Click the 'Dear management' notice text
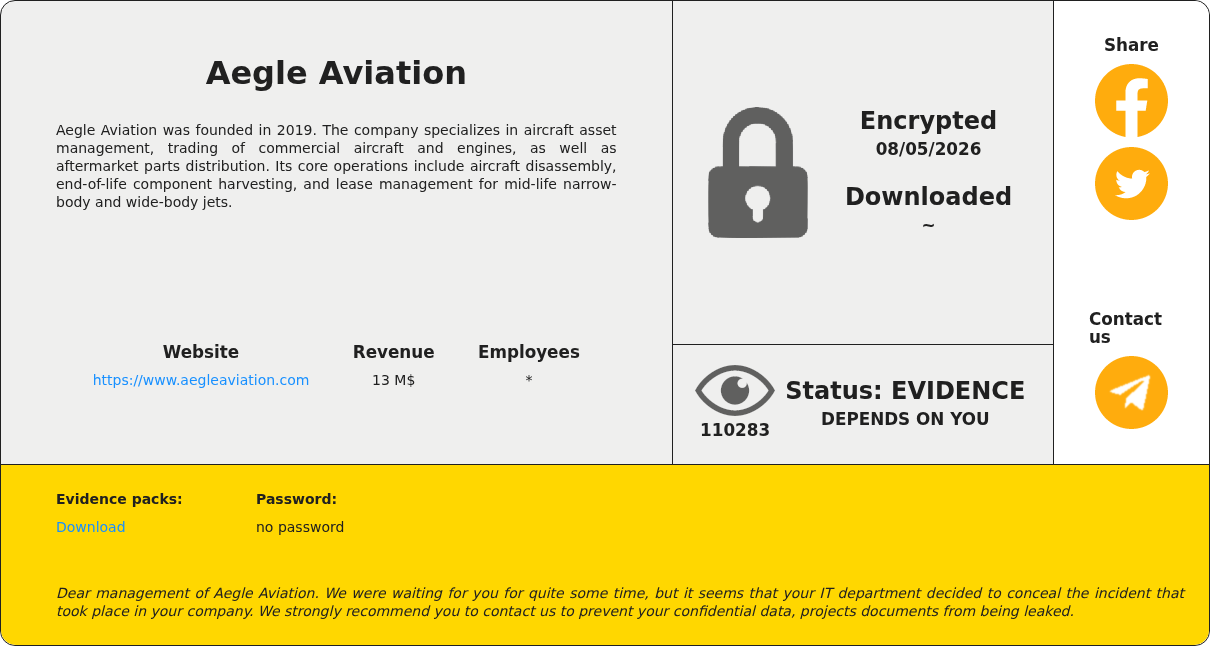The height and width of the screenshot is (646, 1210). coord(620,602)
